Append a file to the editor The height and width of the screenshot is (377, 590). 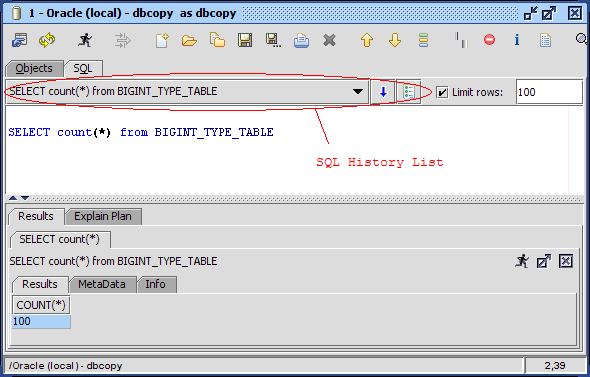(x=217, y=40)
